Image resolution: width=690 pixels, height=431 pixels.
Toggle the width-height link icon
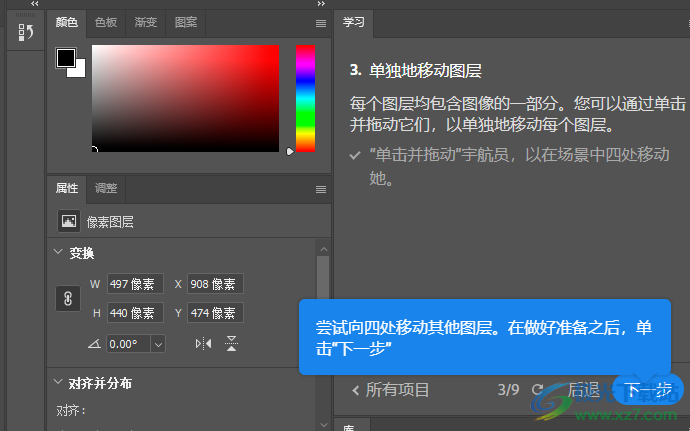coord(68,299)
